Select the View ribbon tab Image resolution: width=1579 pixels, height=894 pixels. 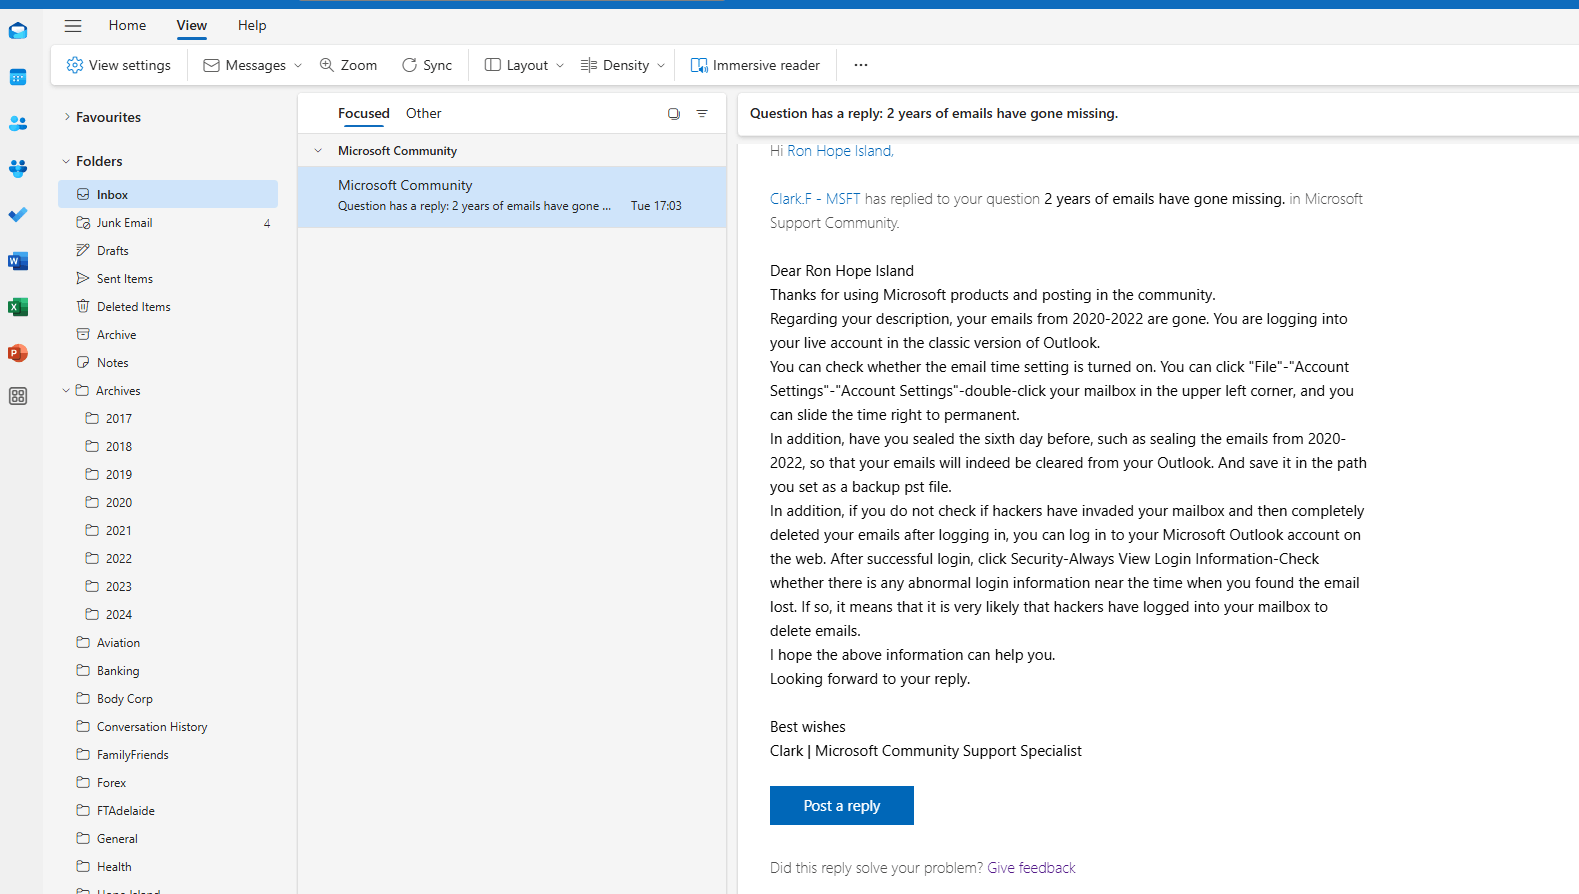192,25
